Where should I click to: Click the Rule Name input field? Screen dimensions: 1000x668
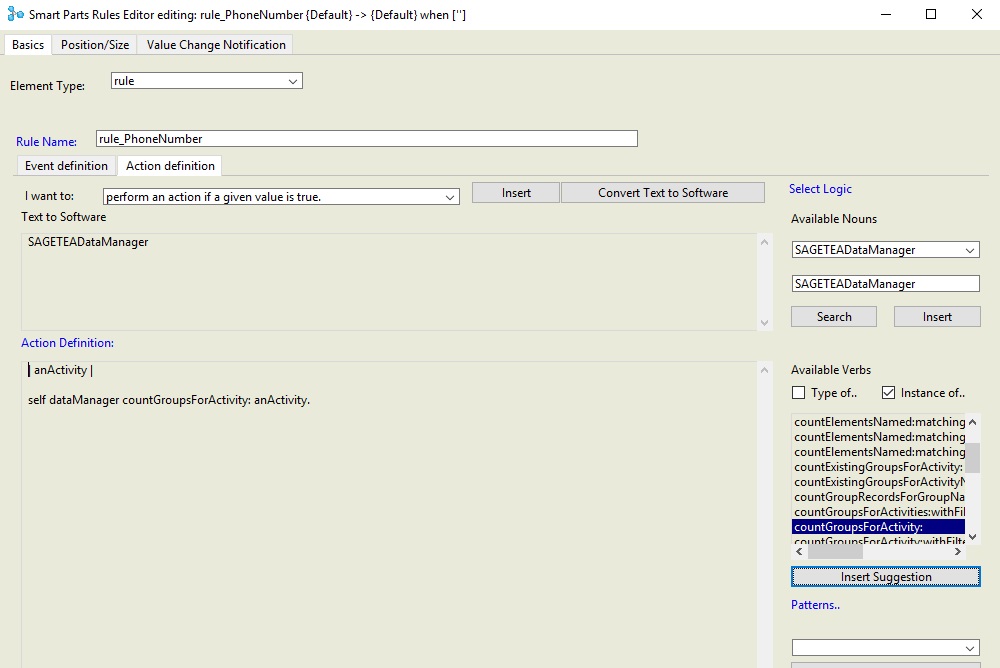point(367,138)
